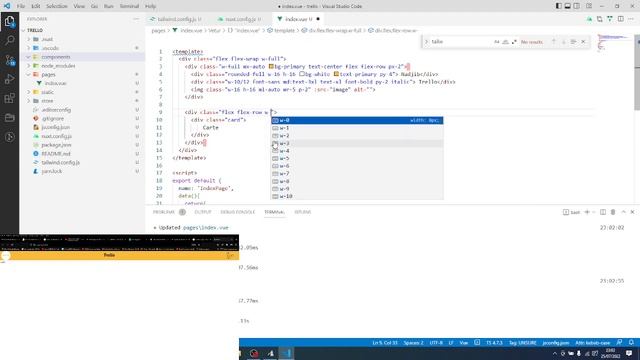Screen dimensions: 640x360
Task: Click the Vetur icon in editor toolbar
Action: [x=610, y=19]
